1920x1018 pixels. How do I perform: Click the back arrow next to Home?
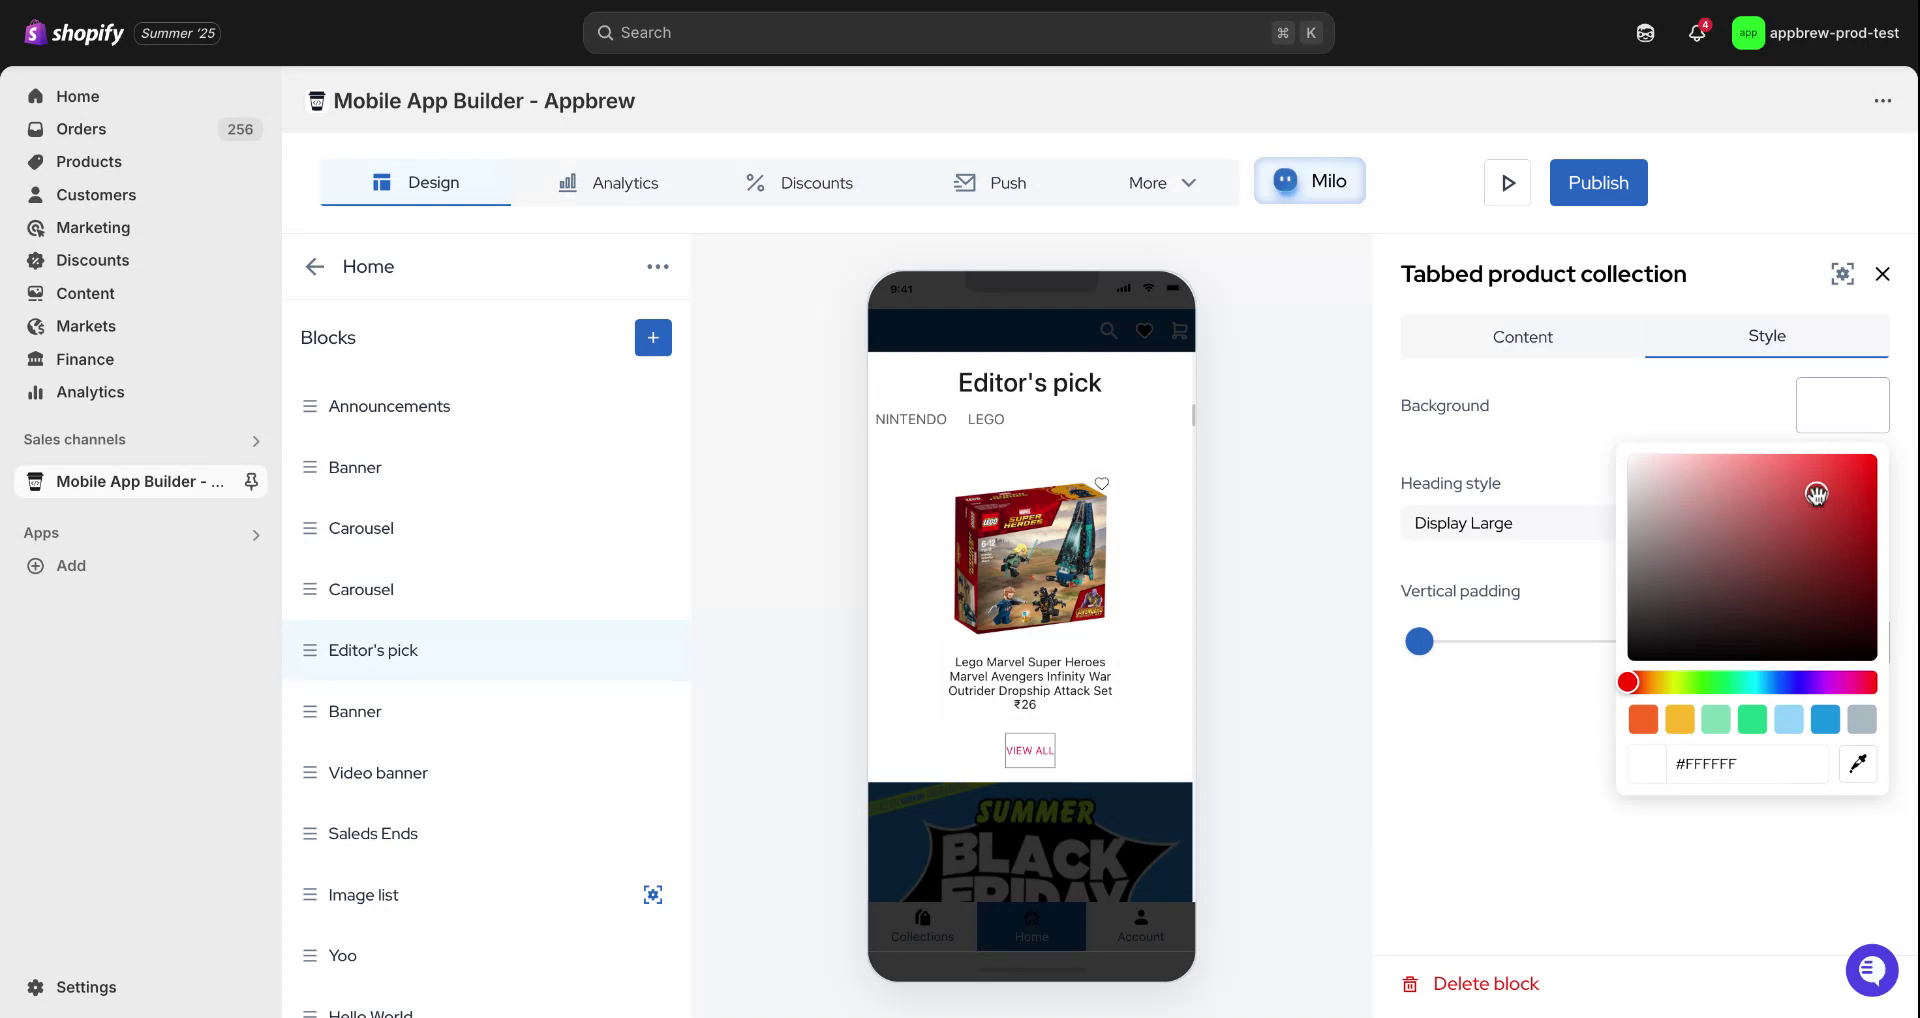[315, 267]
